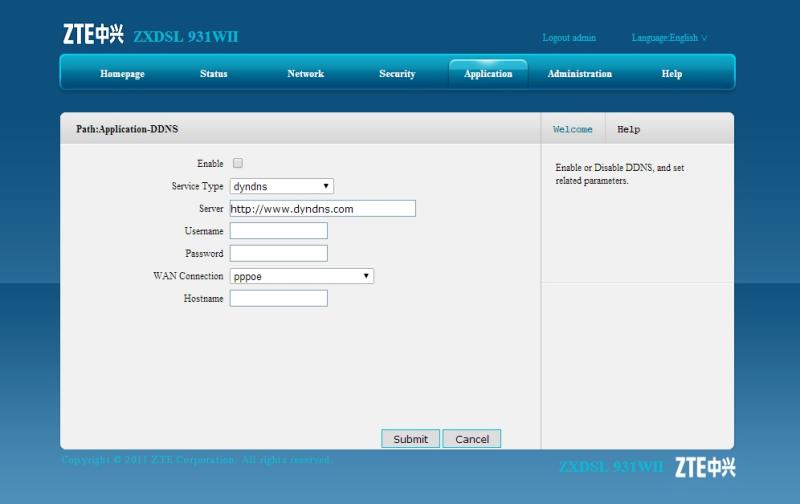Open the Language English selector

pos(669,38)
